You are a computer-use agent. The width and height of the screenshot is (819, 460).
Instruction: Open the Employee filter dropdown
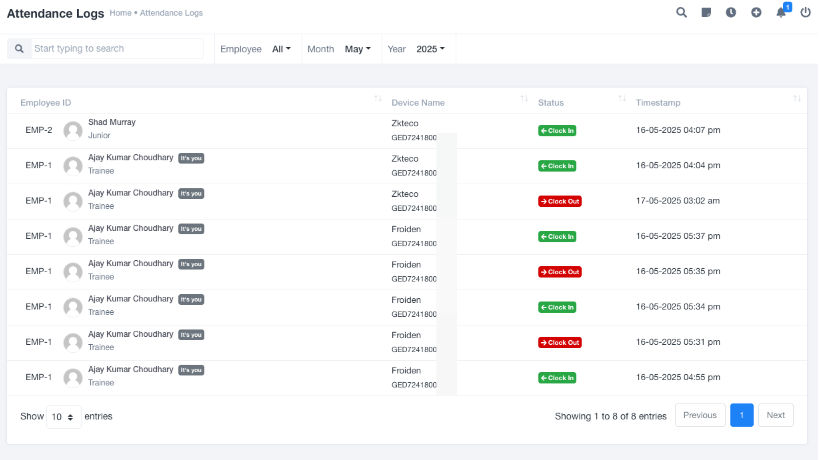(x=281, y=49)
